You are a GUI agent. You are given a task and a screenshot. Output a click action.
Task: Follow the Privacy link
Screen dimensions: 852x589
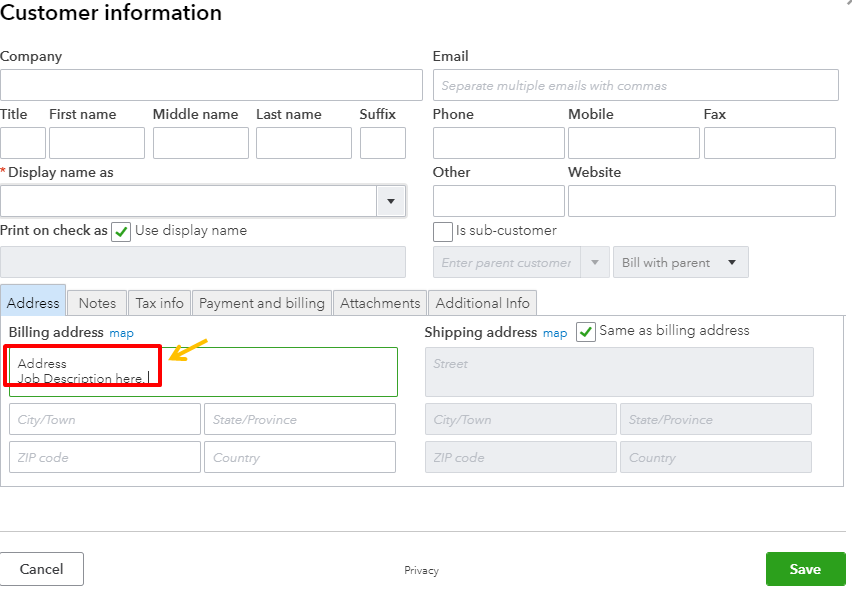click(421, 570)
